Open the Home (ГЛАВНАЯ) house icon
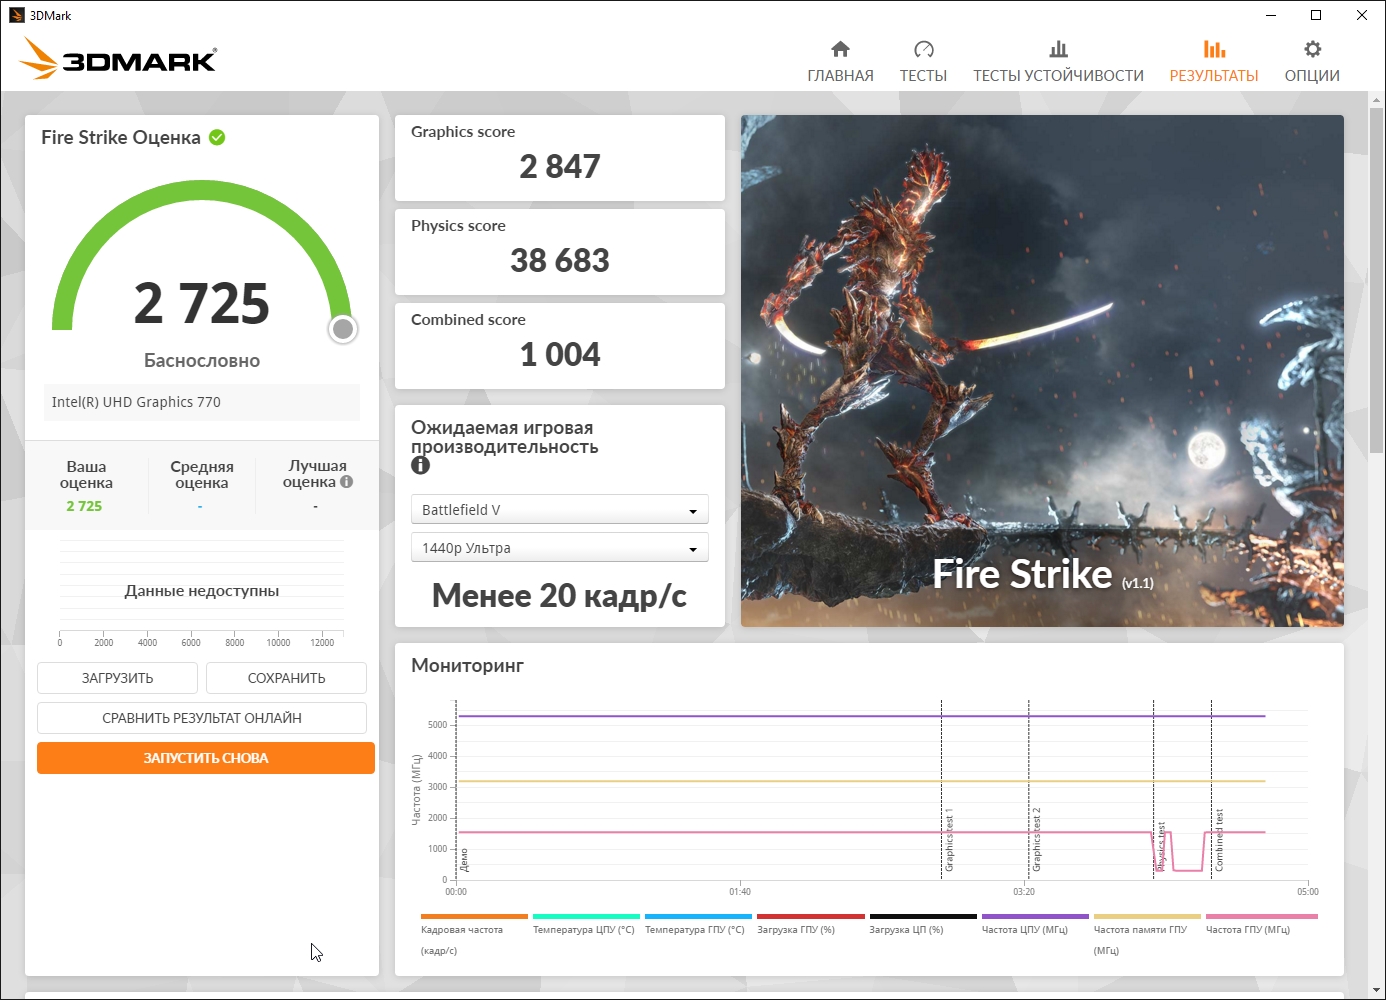 coord(840,50)
